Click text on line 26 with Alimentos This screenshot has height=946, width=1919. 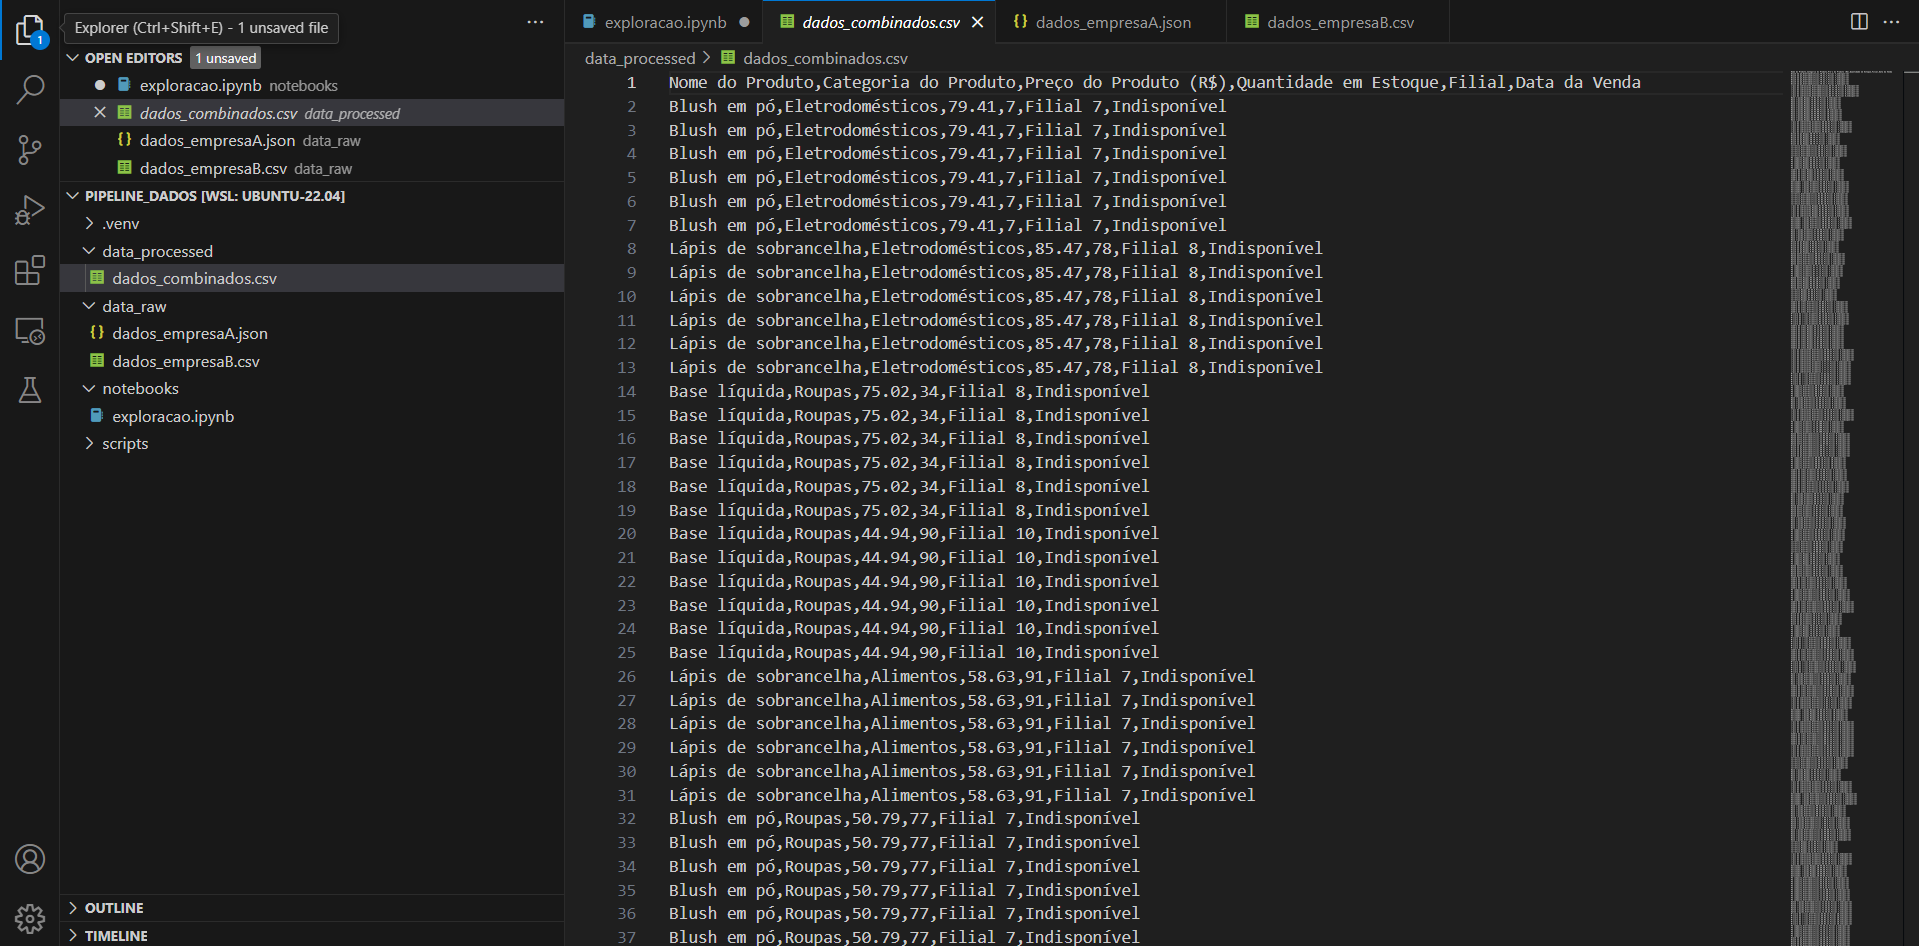pos(962,676)
